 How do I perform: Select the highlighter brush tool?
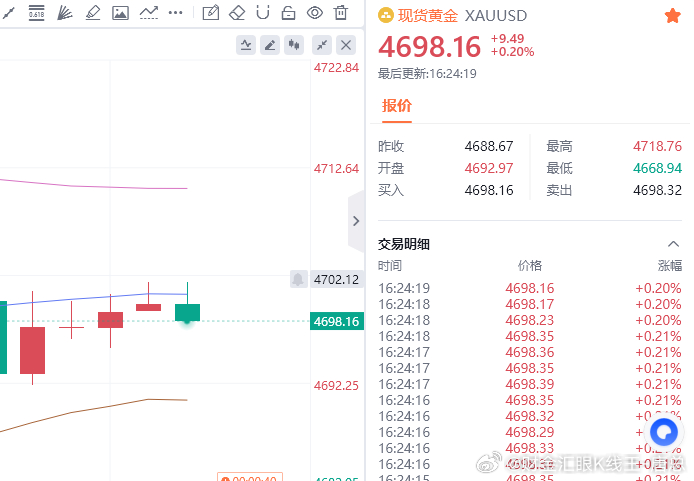pos(93,13)
